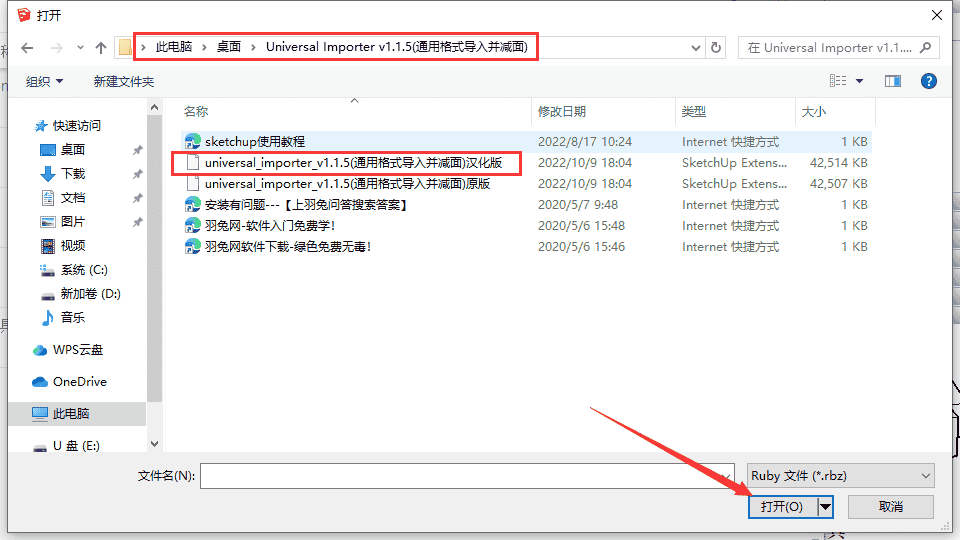
Task: Open help with the question mark icon
Action: pos(929,81)
